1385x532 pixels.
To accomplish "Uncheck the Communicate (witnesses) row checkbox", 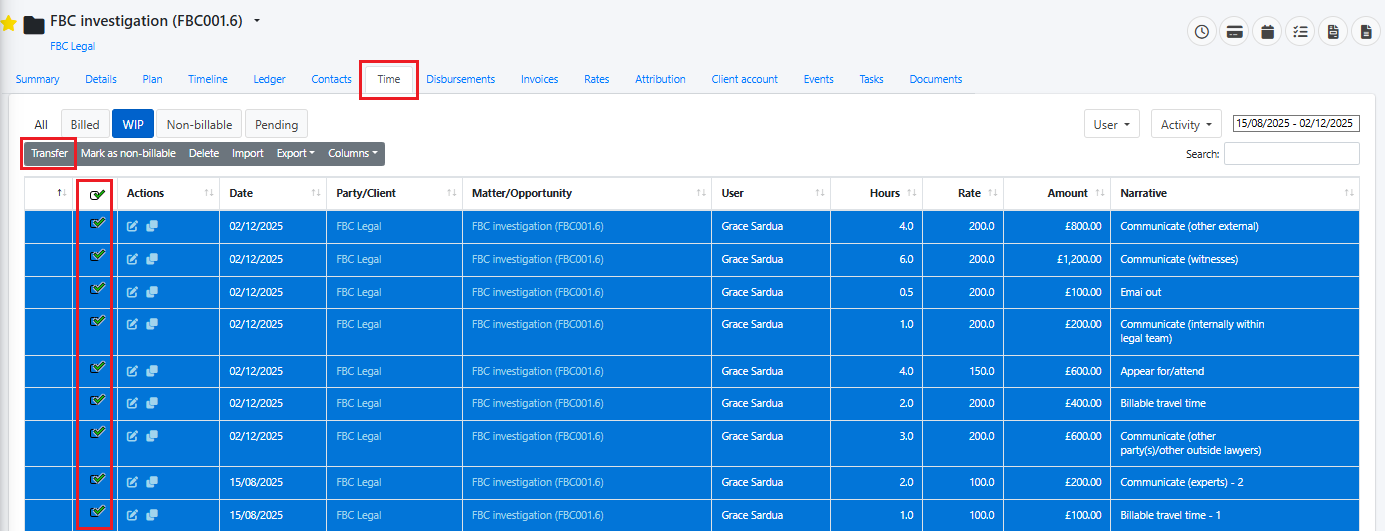I will [x=97, y=257].
